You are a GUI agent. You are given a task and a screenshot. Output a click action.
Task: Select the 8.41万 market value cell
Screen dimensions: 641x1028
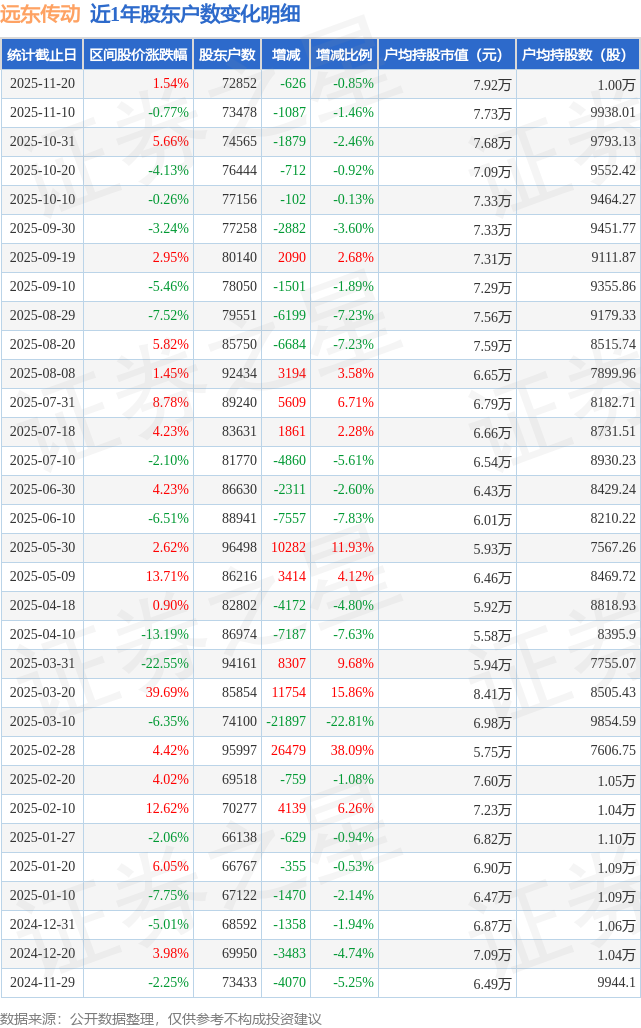[x=492, y=693]
